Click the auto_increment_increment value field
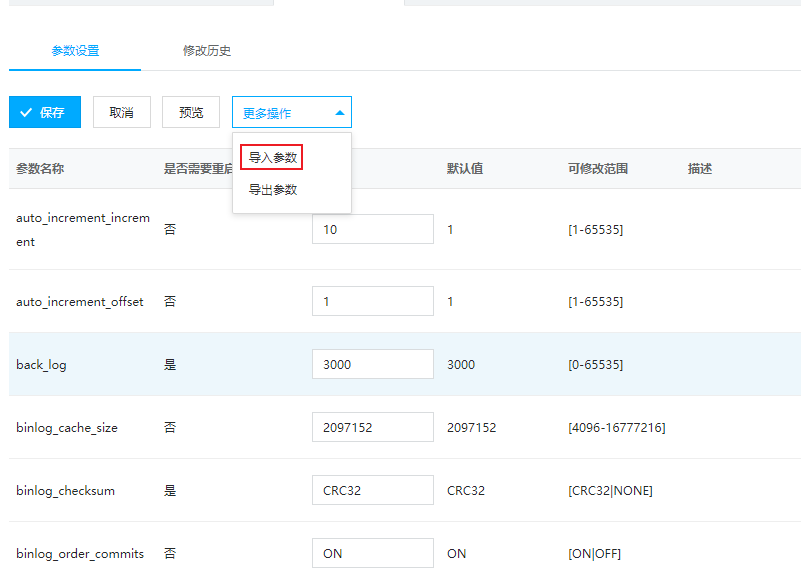The width and height of the screenshot is (803, 578). (372, 229)
